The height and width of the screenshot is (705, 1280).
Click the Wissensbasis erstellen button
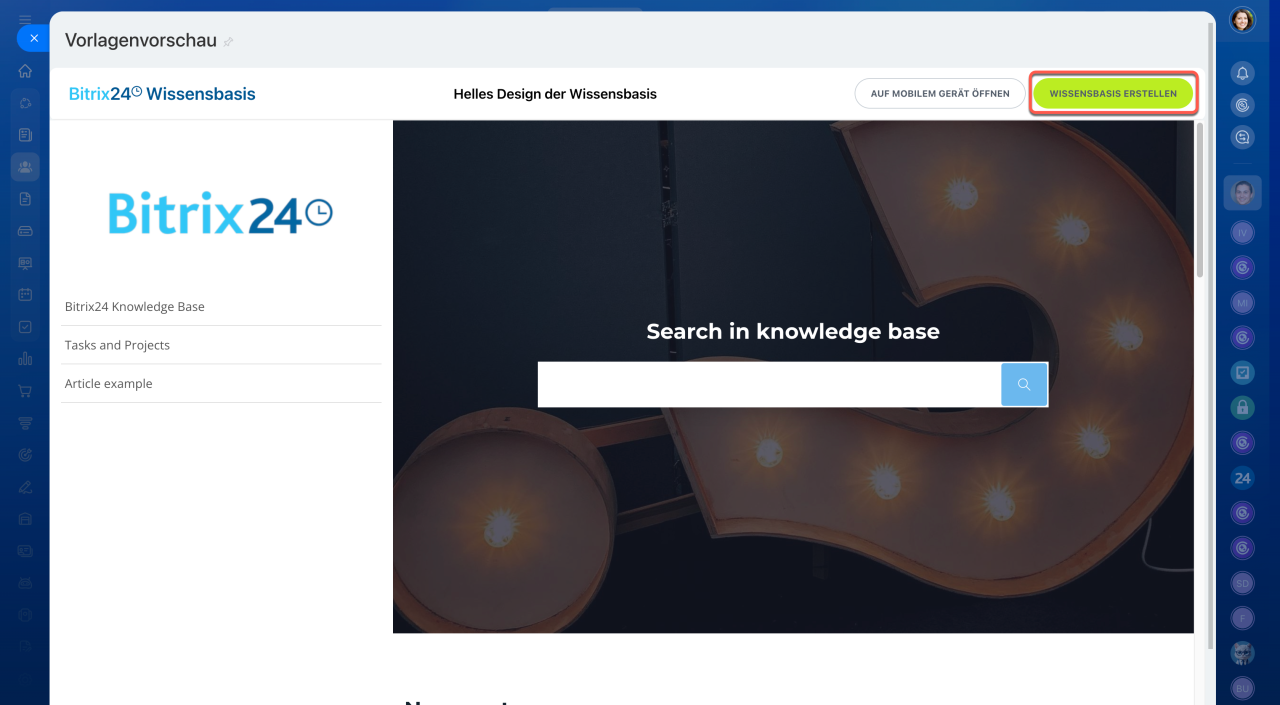(1113, 94)
